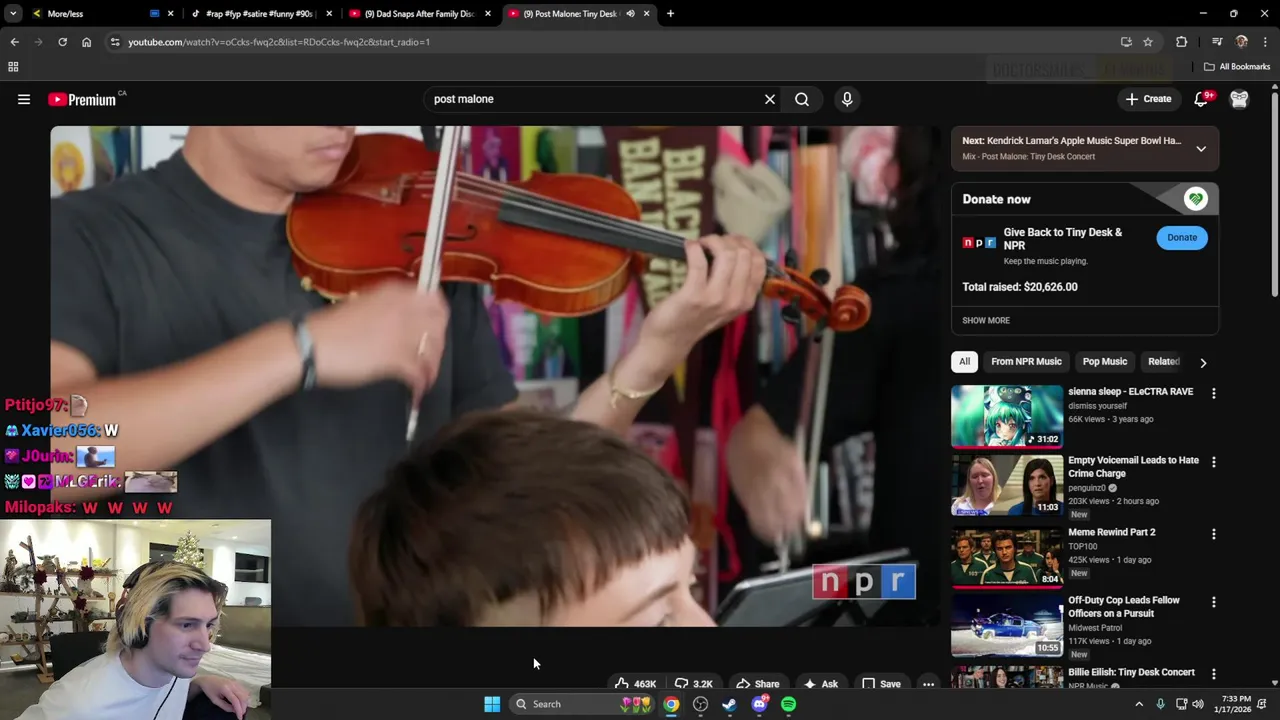Open the All Bookmarks folder

point(1237,67)
